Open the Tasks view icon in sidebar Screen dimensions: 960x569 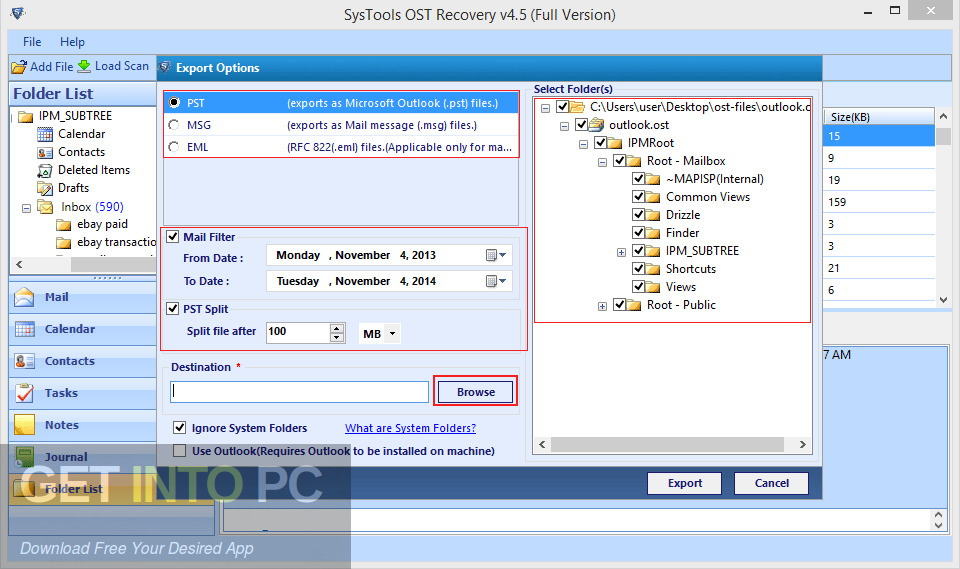[x=24, y=393]
